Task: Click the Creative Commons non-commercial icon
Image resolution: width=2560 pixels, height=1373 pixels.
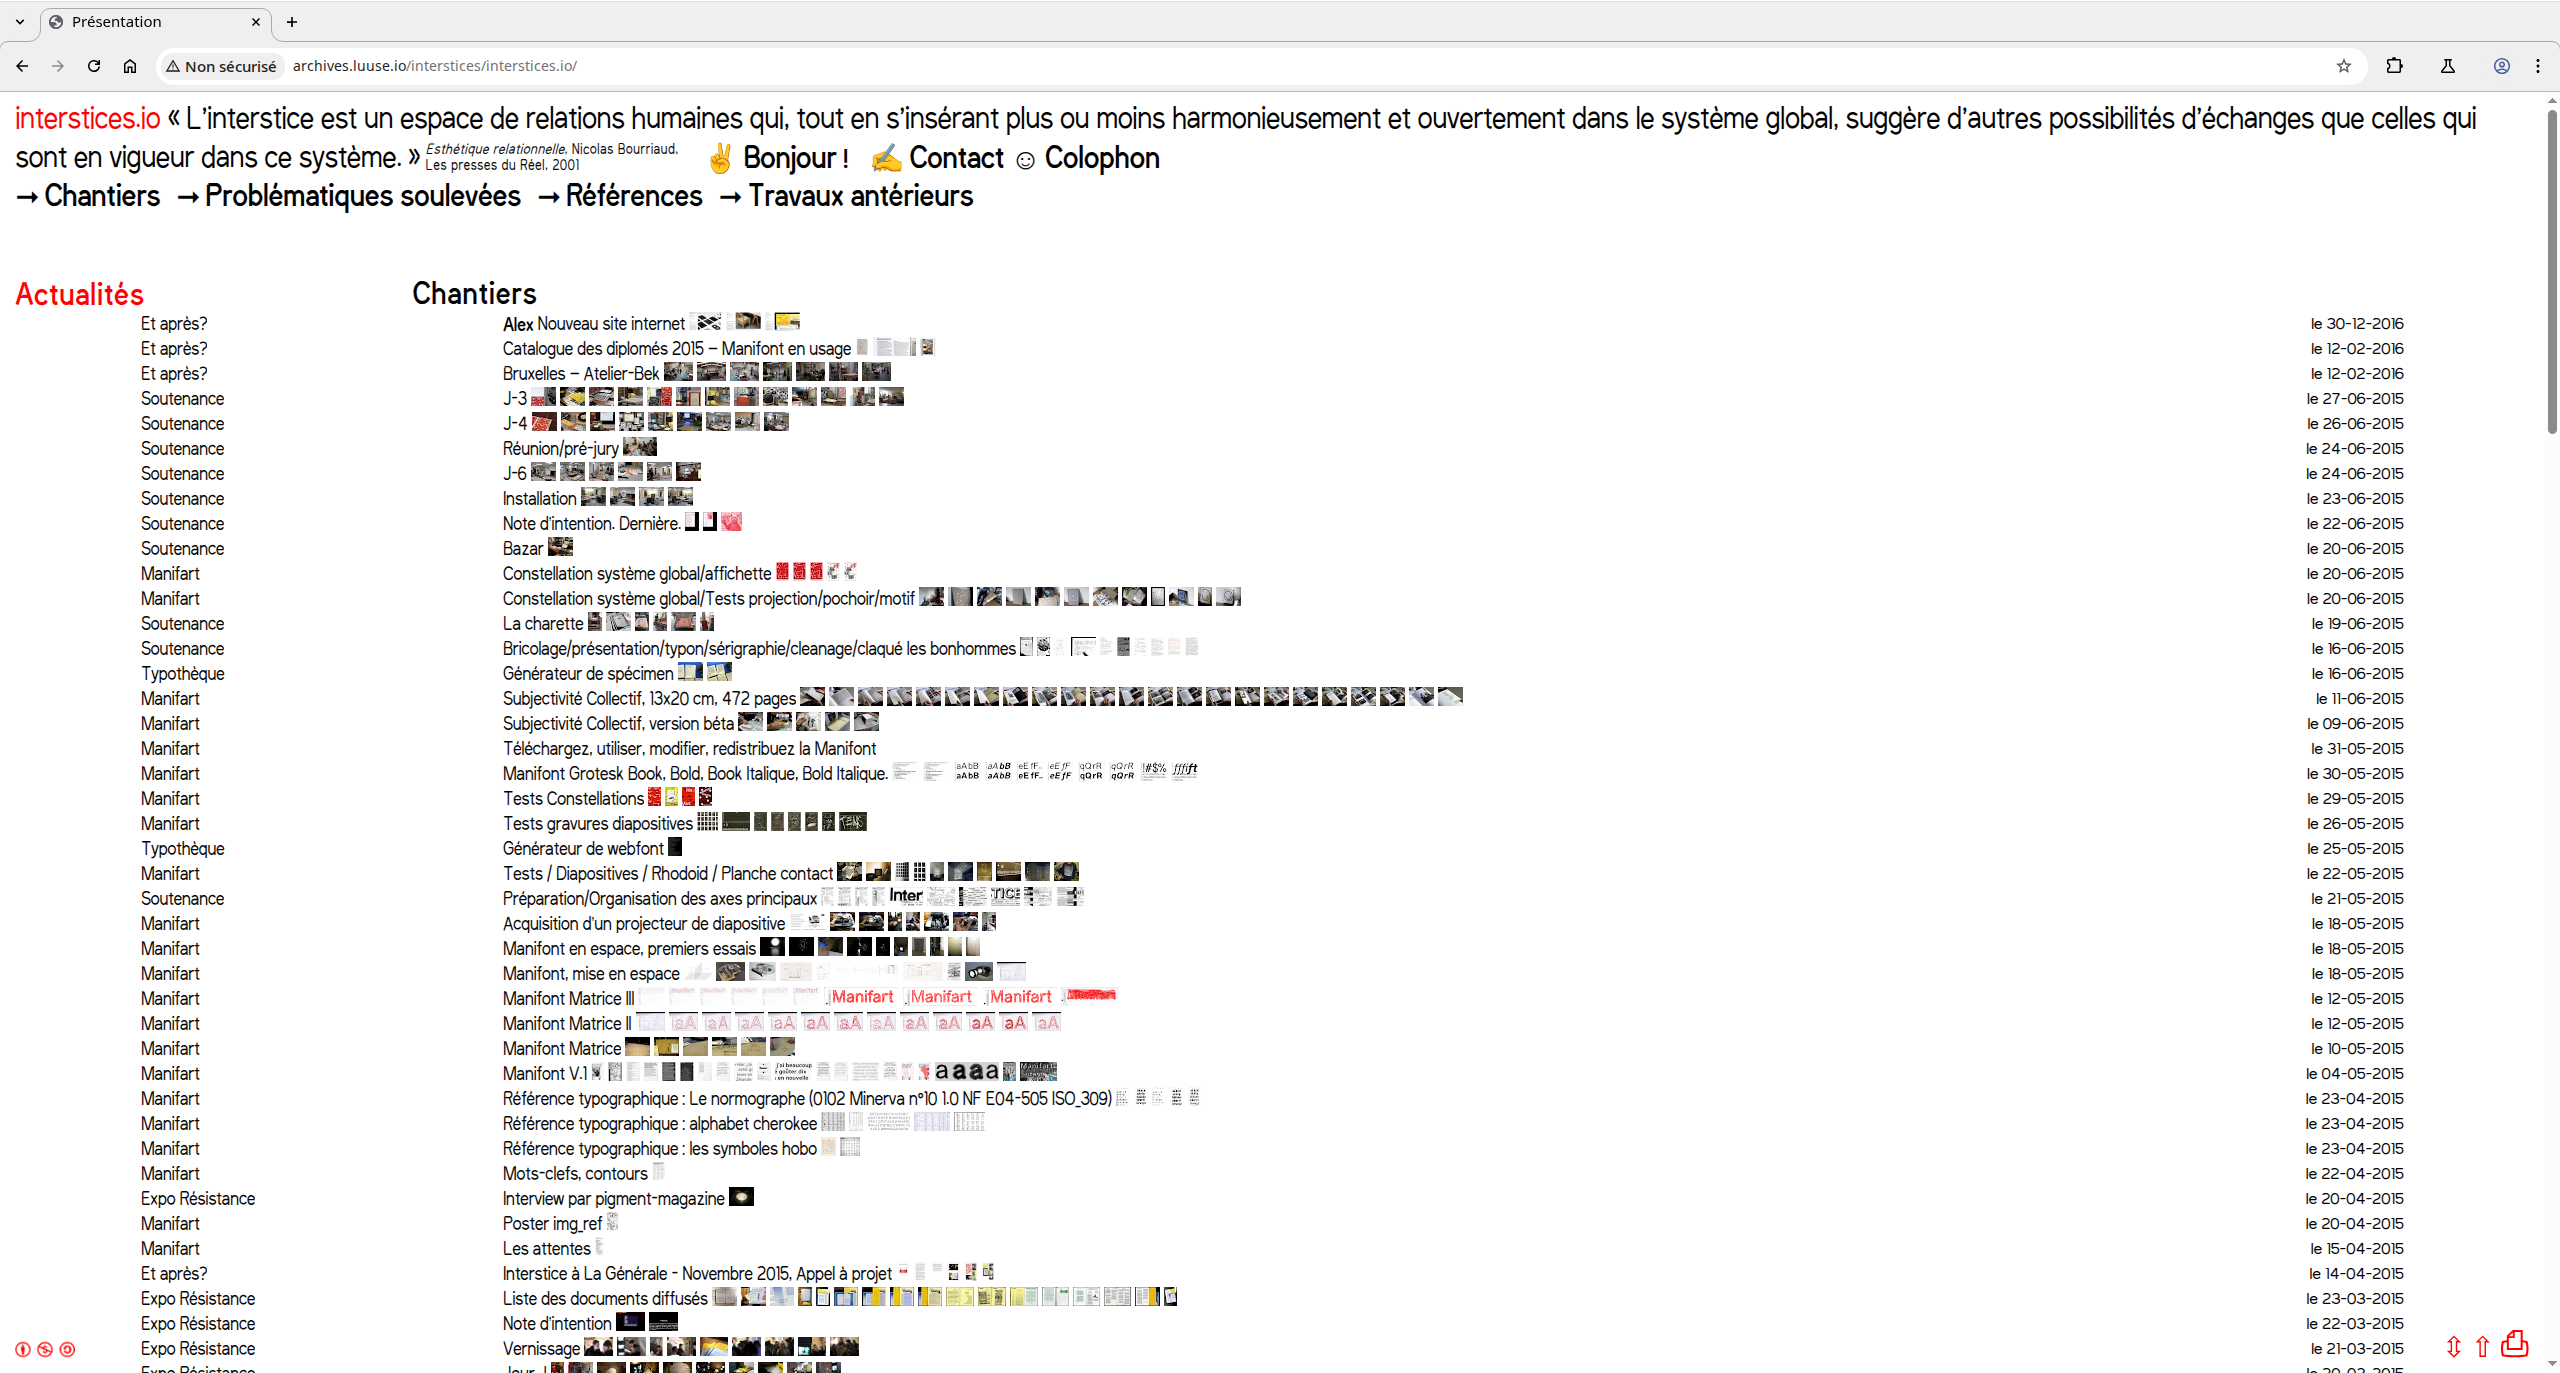Action: click(x=45, y=1349)
